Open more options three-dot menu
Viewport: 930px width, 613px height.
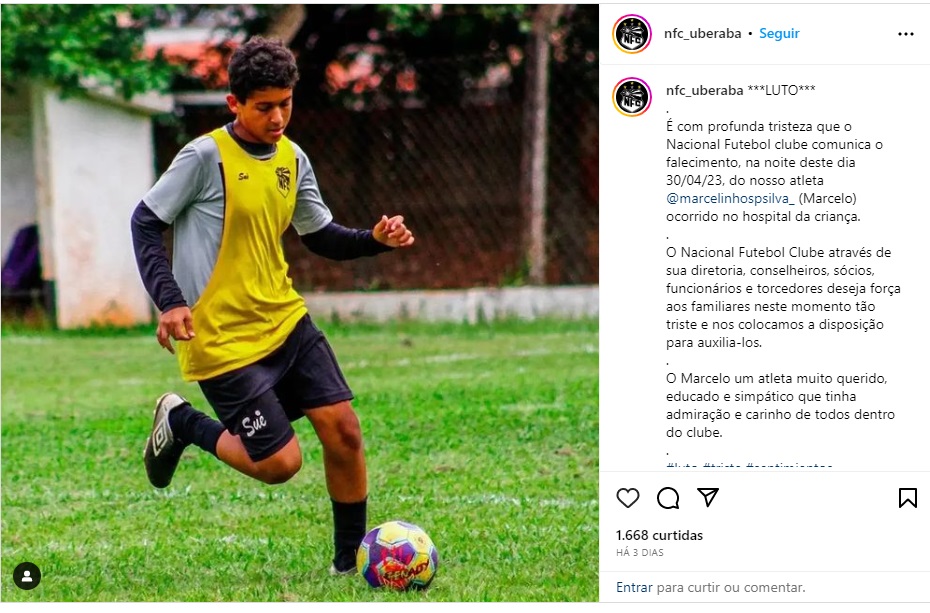tap(906, 34)
